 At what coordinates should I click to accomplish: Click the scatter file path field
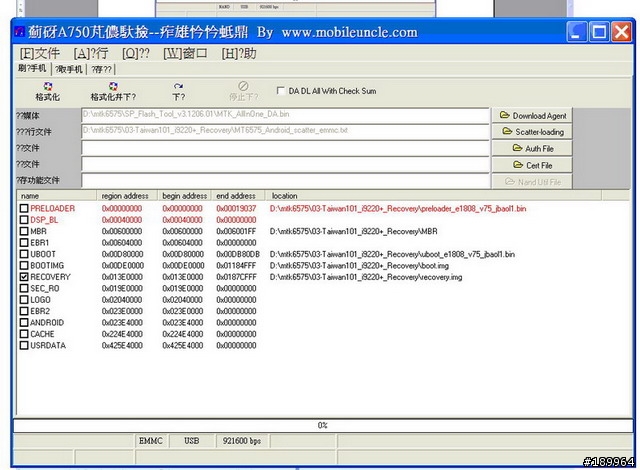[x=285, y=131]
